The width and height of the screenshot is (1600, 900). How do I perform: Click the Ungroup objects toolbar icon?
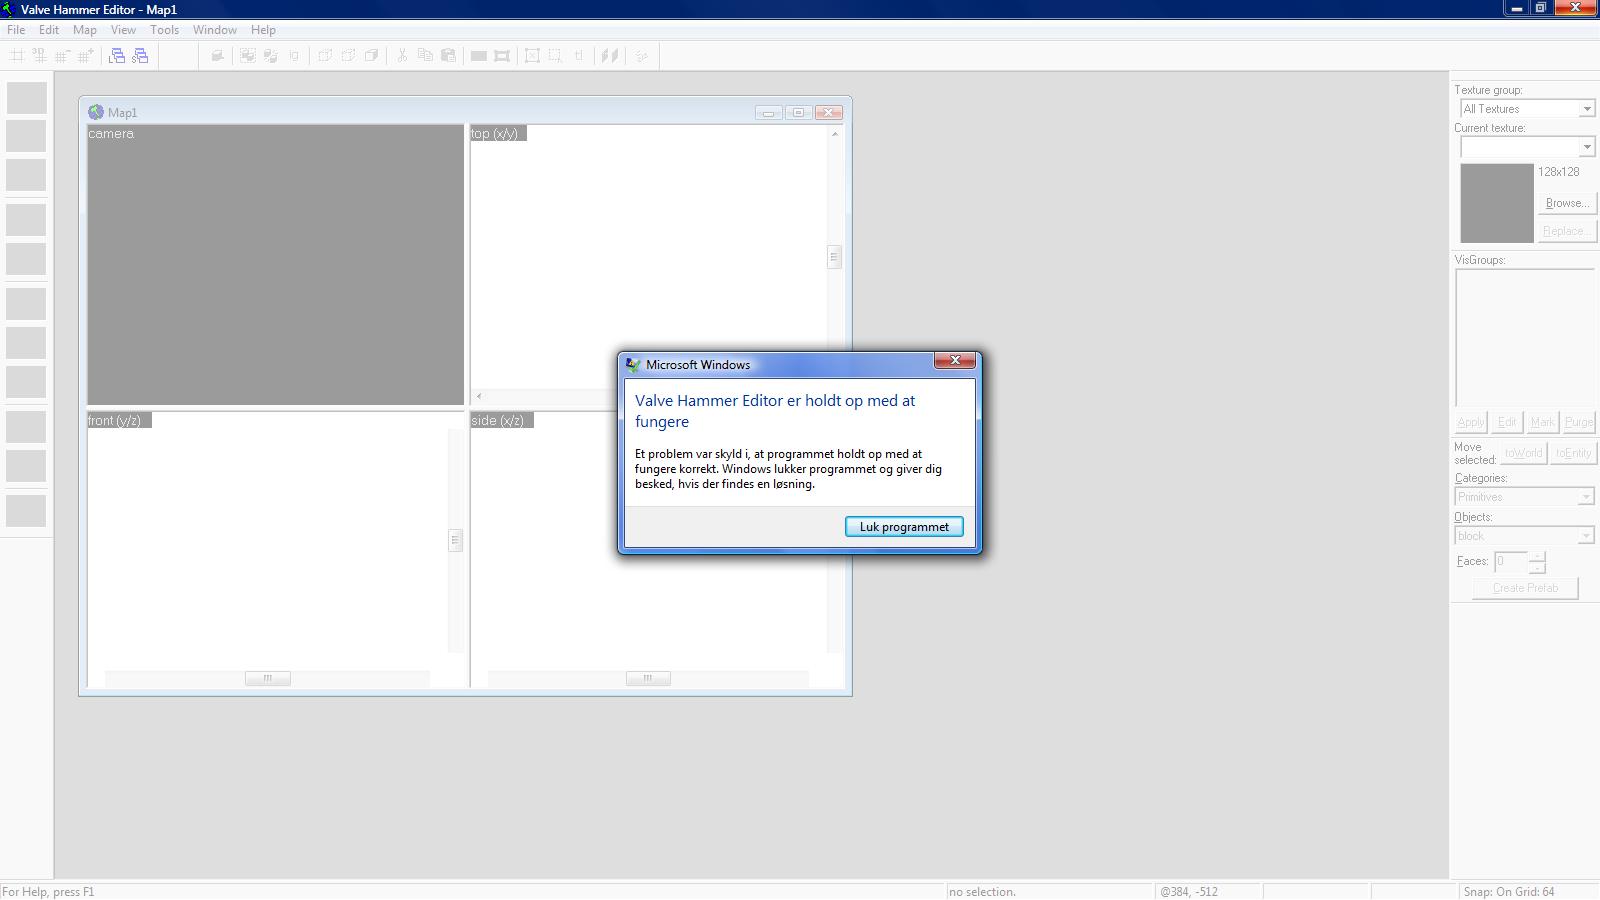coord(270,56)
